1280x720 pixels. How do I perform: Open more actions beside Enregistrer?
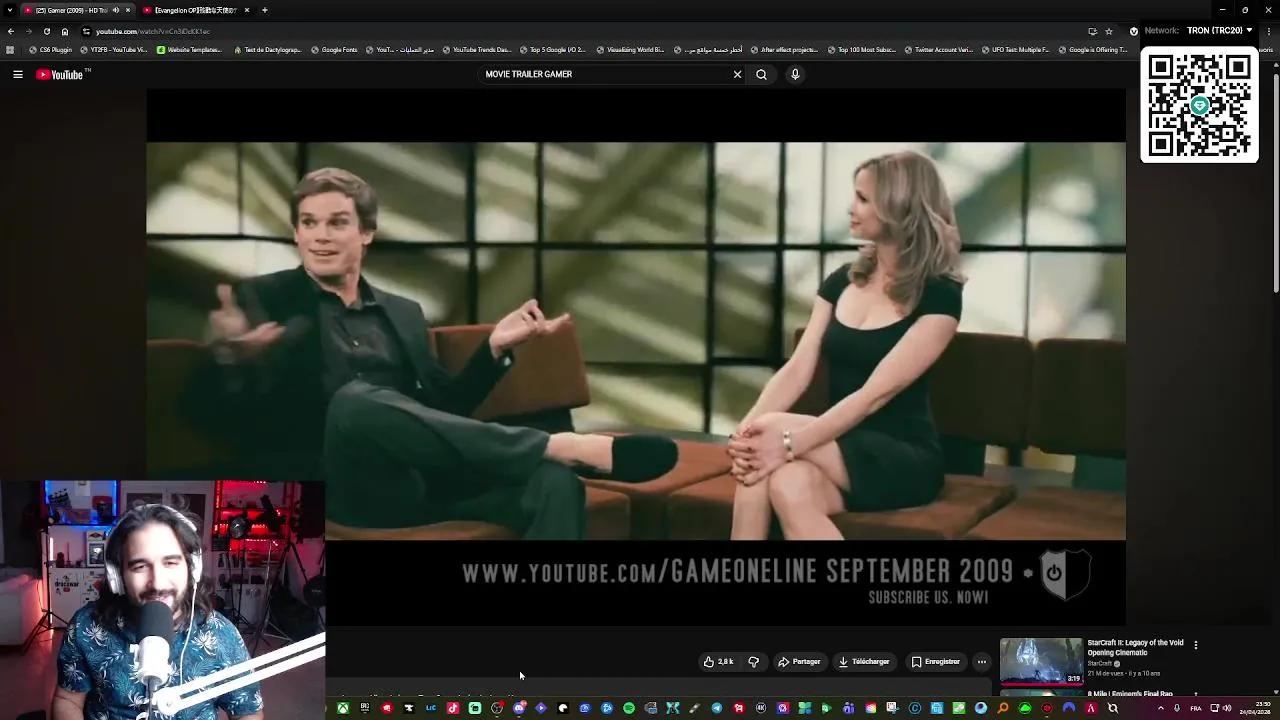(981, 661)
